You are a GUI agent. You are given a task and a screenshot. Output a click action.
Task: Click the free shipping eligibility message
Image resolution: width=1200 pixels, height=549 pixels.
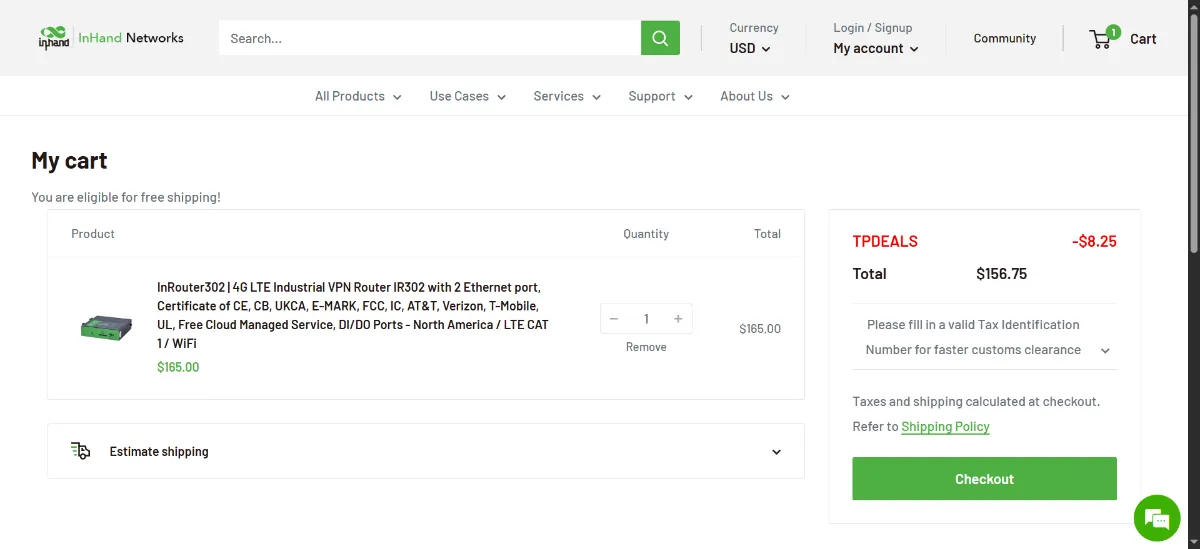click(x=126, y=197)
